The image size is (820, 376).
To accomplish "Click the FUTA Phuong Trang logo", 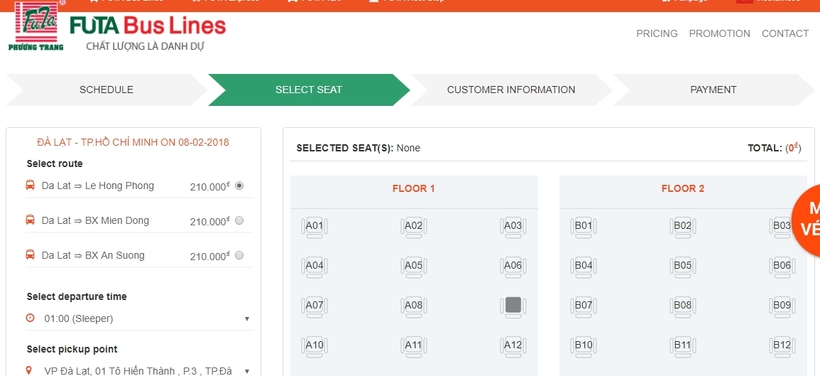I will [x=36, y=26].
